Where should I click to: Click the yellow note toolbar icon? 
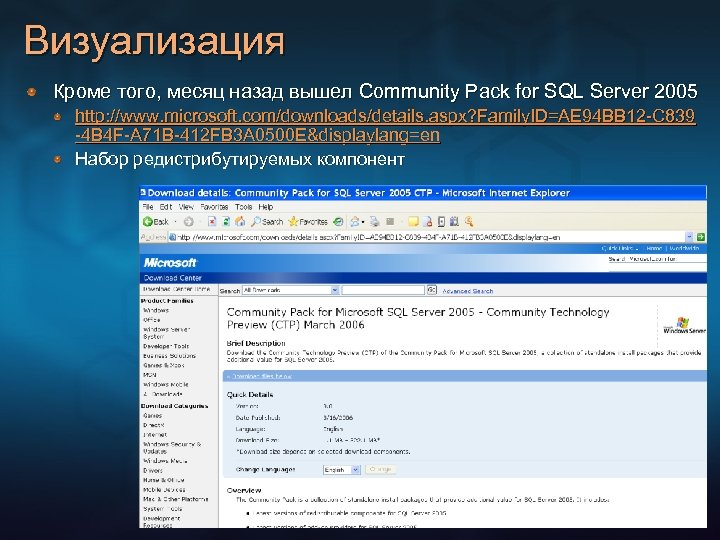click(413, 222)
